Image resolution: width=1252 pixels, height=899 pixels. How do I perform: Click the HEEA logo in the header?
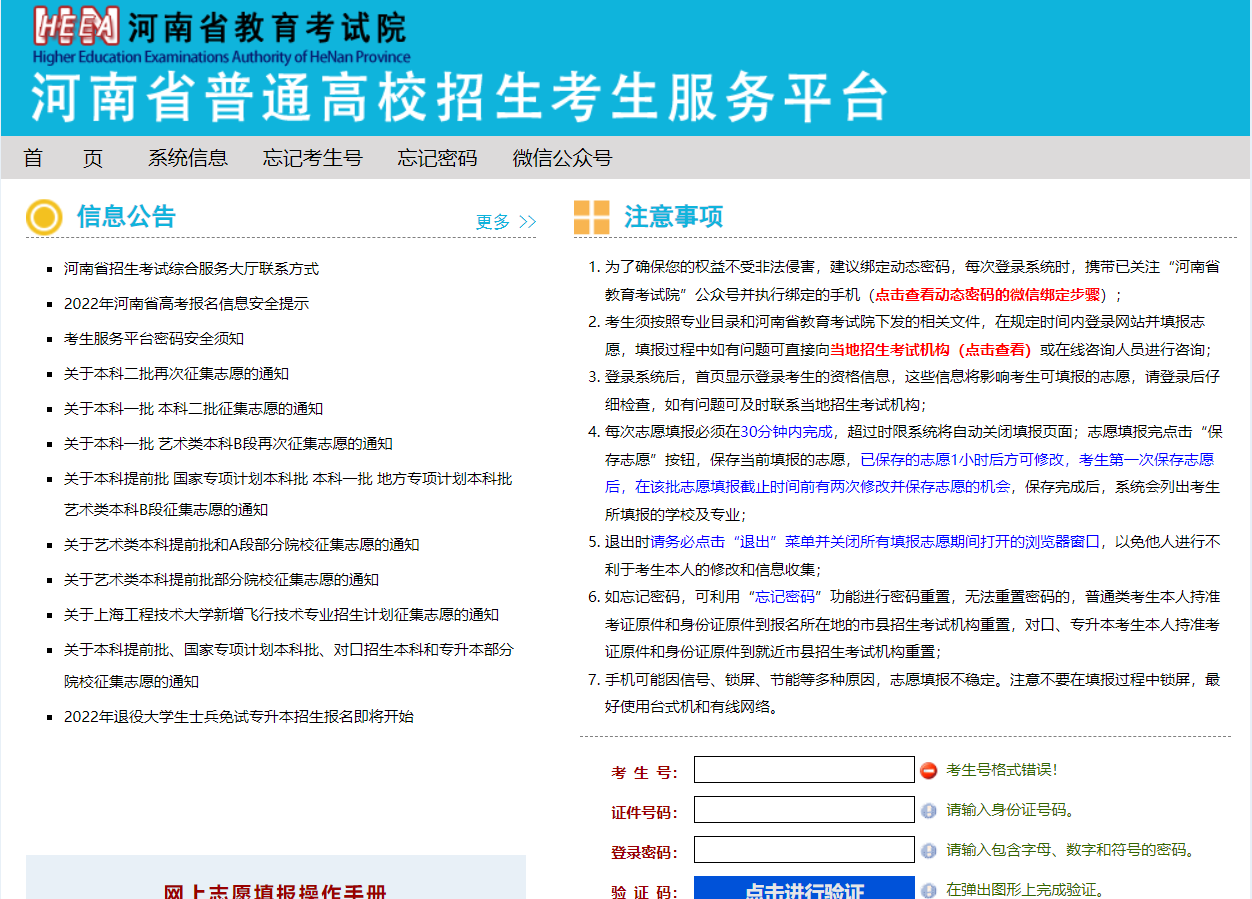click(x=77, y=26)
